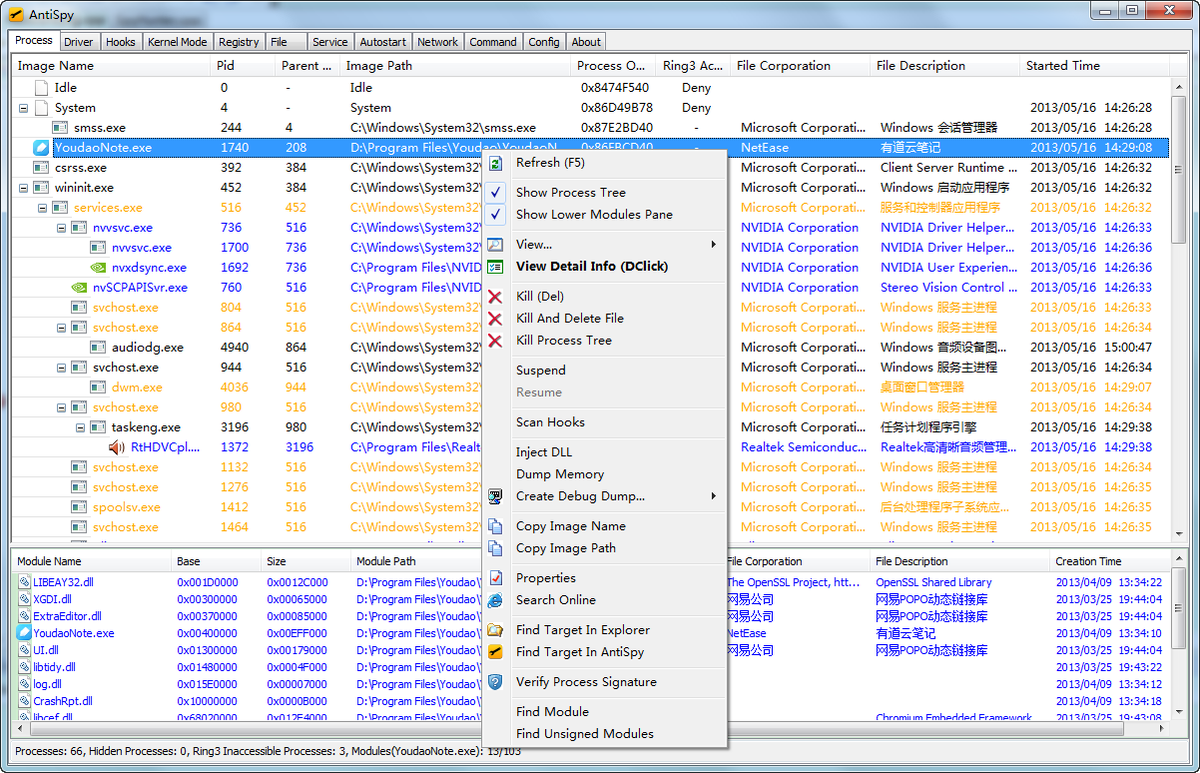Click the speaker icon next to RtHDVCpl
1200x773 pixels.
pyautogui.click(x=118, y=448)
